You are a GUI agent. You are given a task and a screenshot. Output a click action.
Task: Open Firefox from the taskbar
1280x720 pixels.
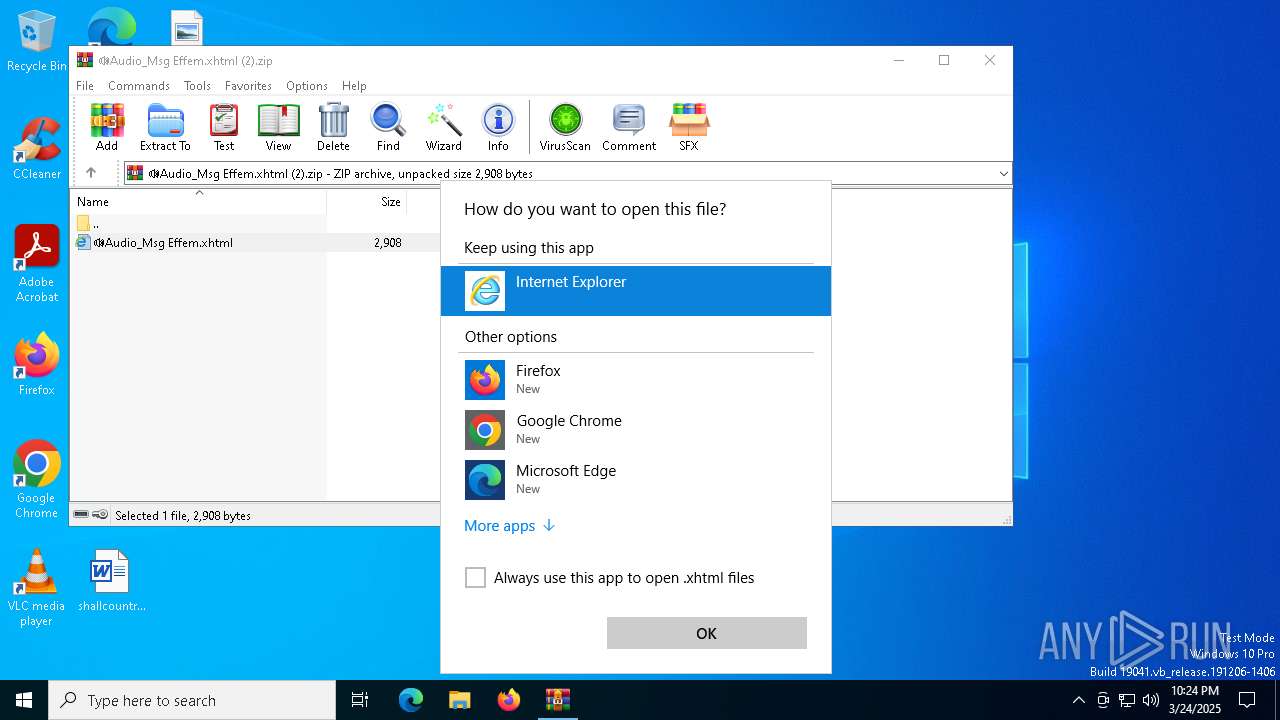tap(509, 700)
